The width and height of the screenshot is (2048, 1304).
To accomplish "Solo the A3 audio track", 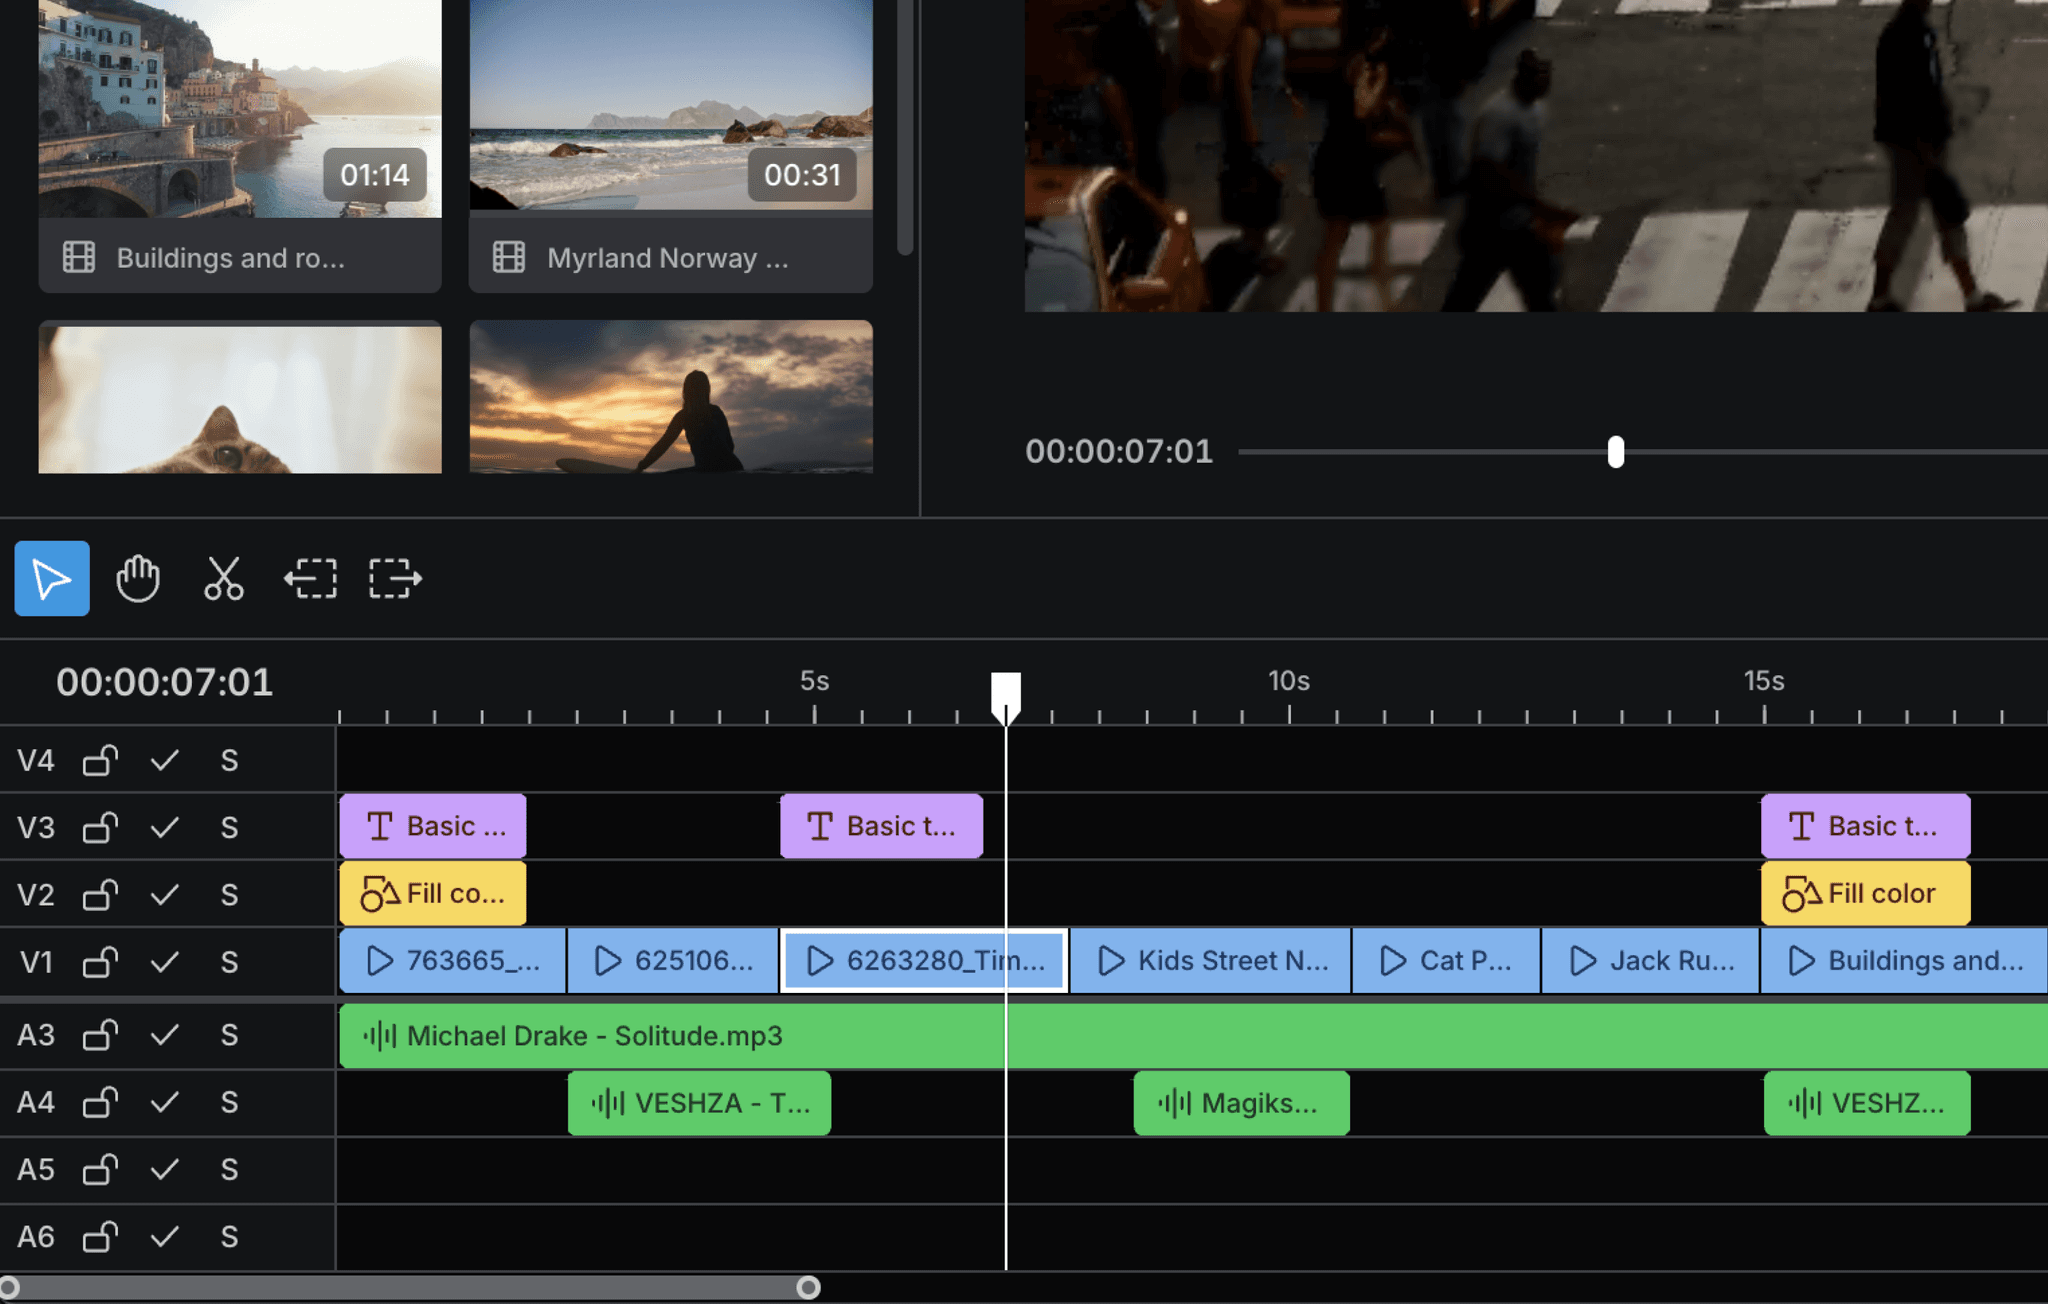I will pyautogui.click(x=229, y=1036).
